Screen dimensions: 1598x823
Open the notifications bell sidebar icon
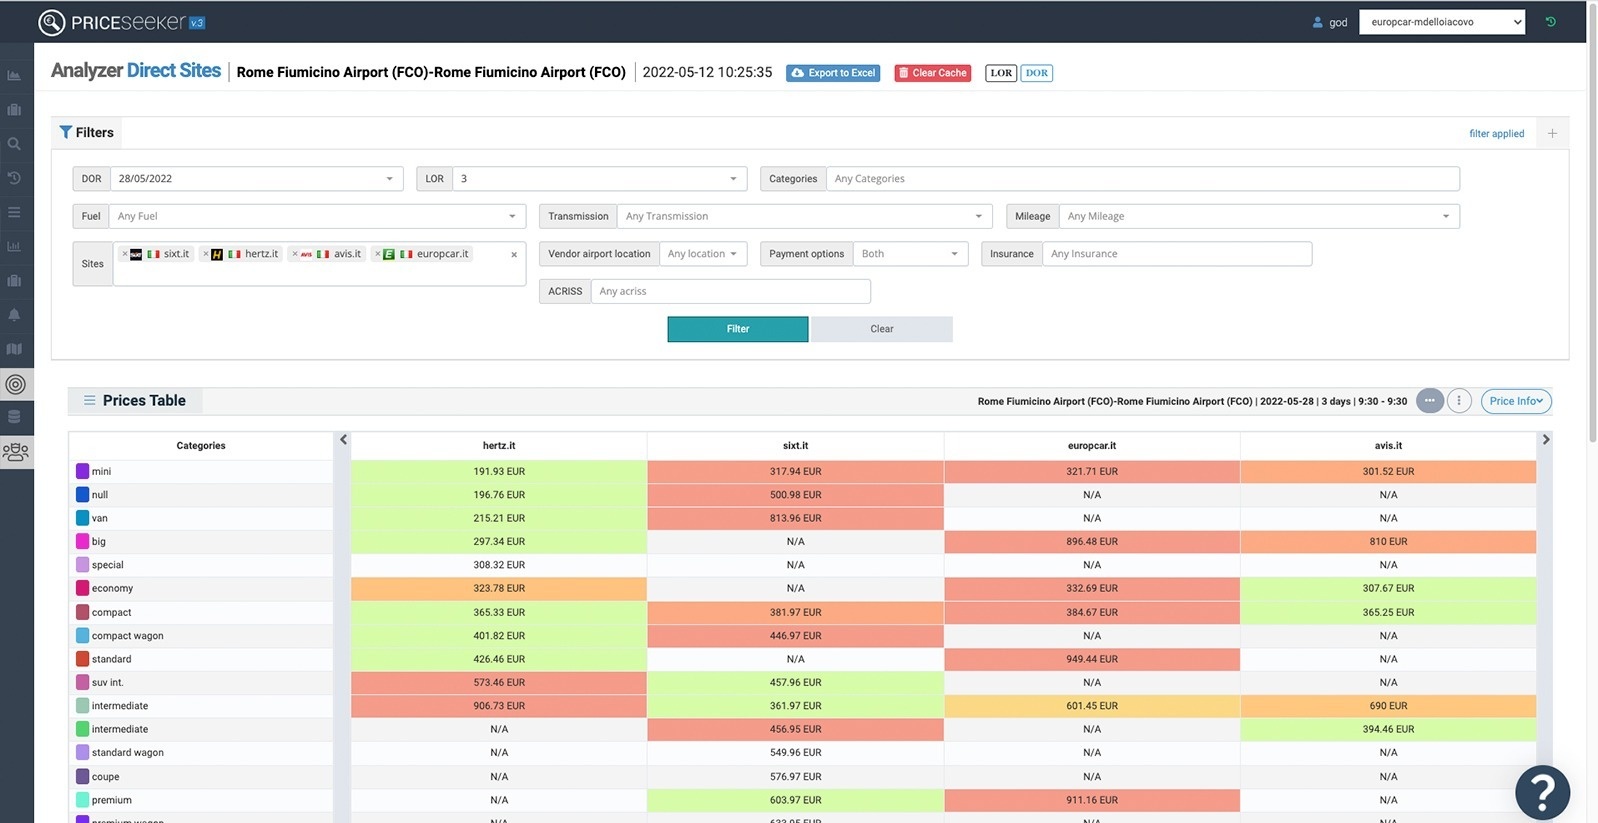[14, 314]
